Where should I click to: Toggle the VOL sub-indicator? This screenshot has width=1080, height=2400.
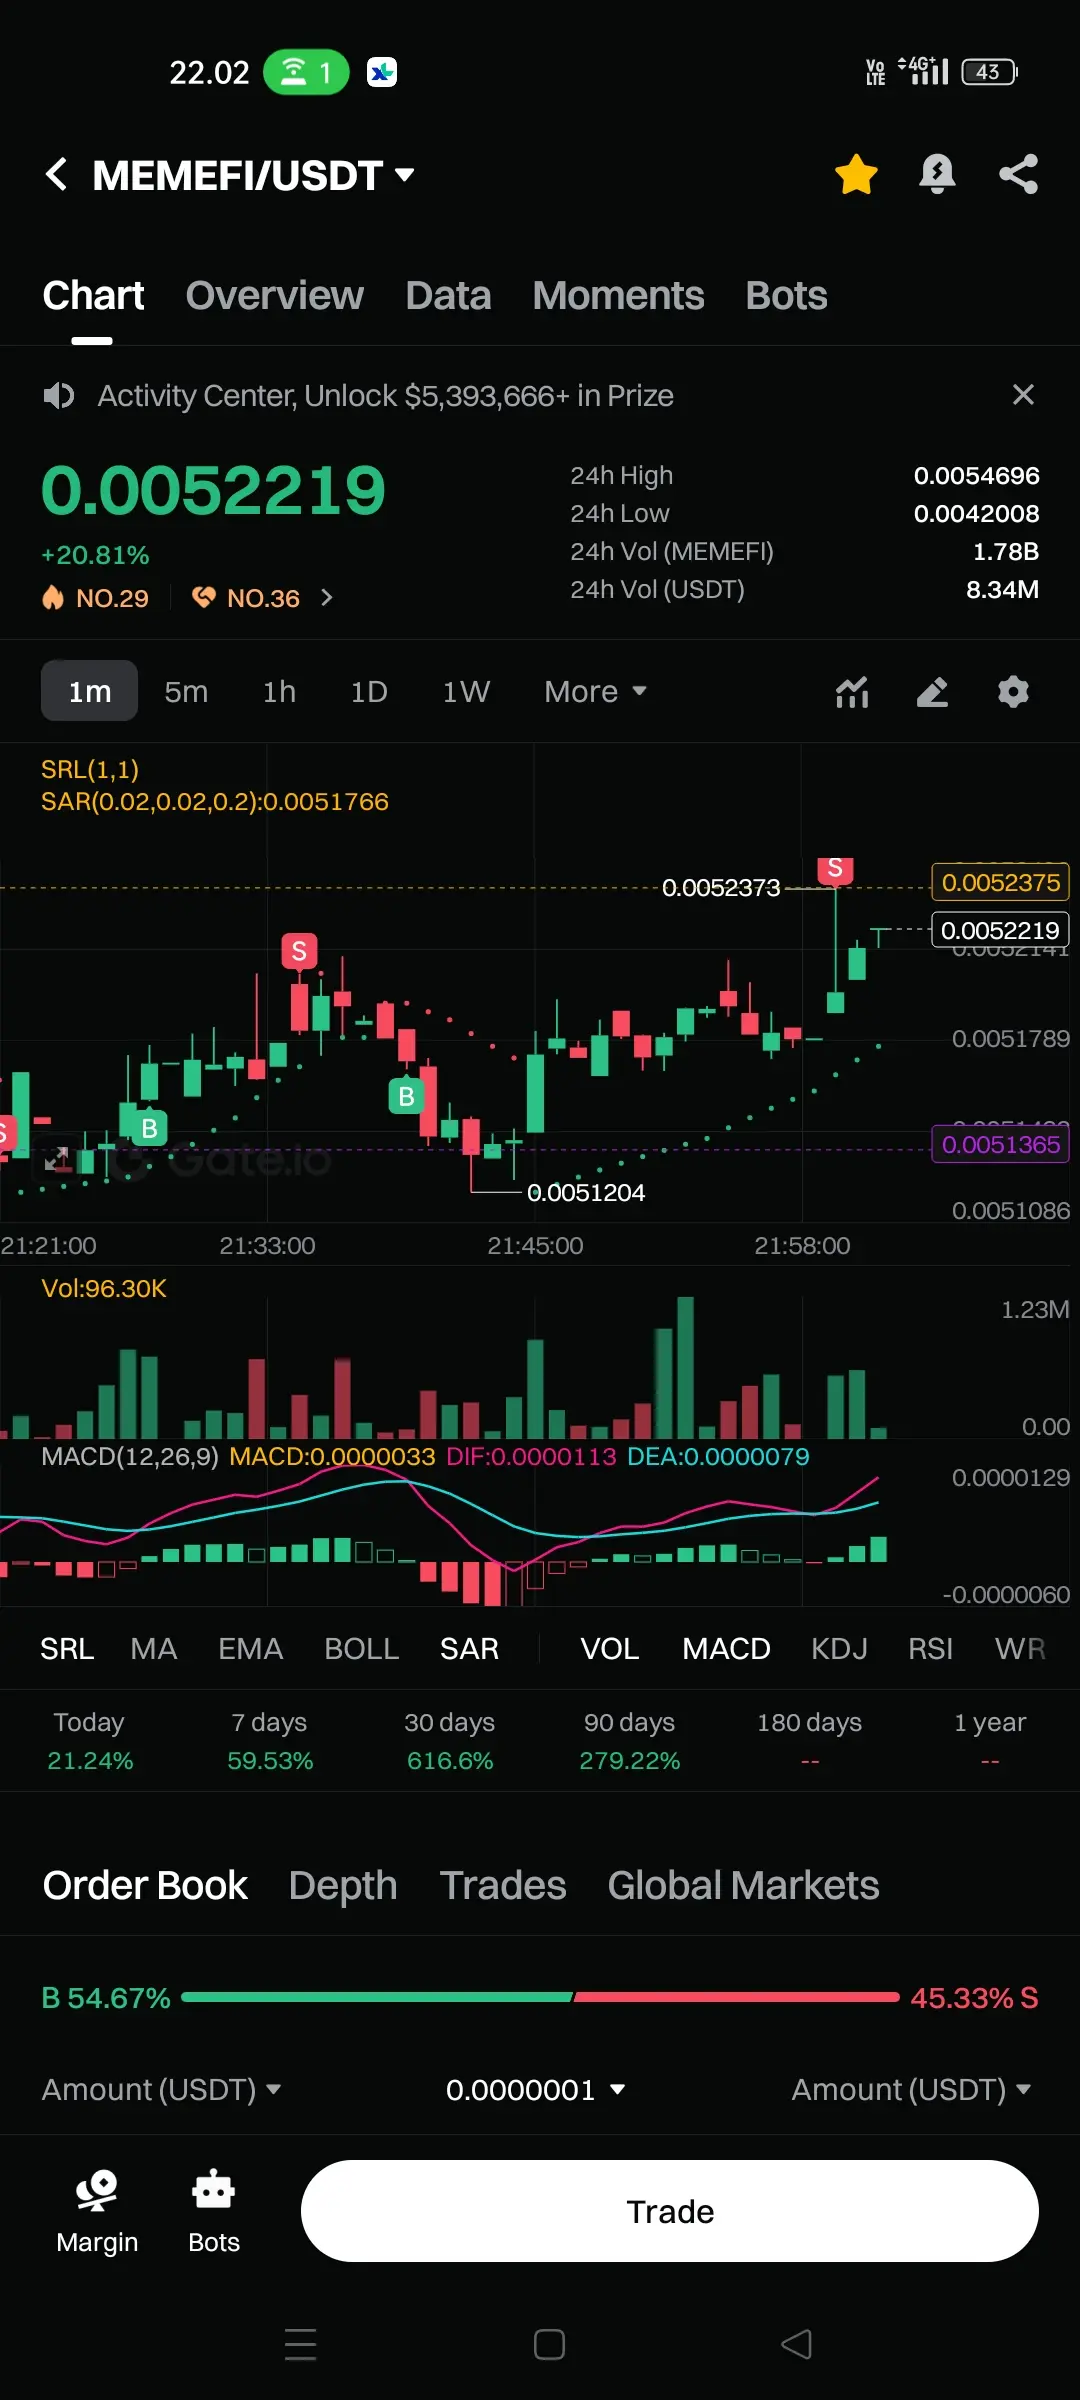click(x=610, y=1648)
